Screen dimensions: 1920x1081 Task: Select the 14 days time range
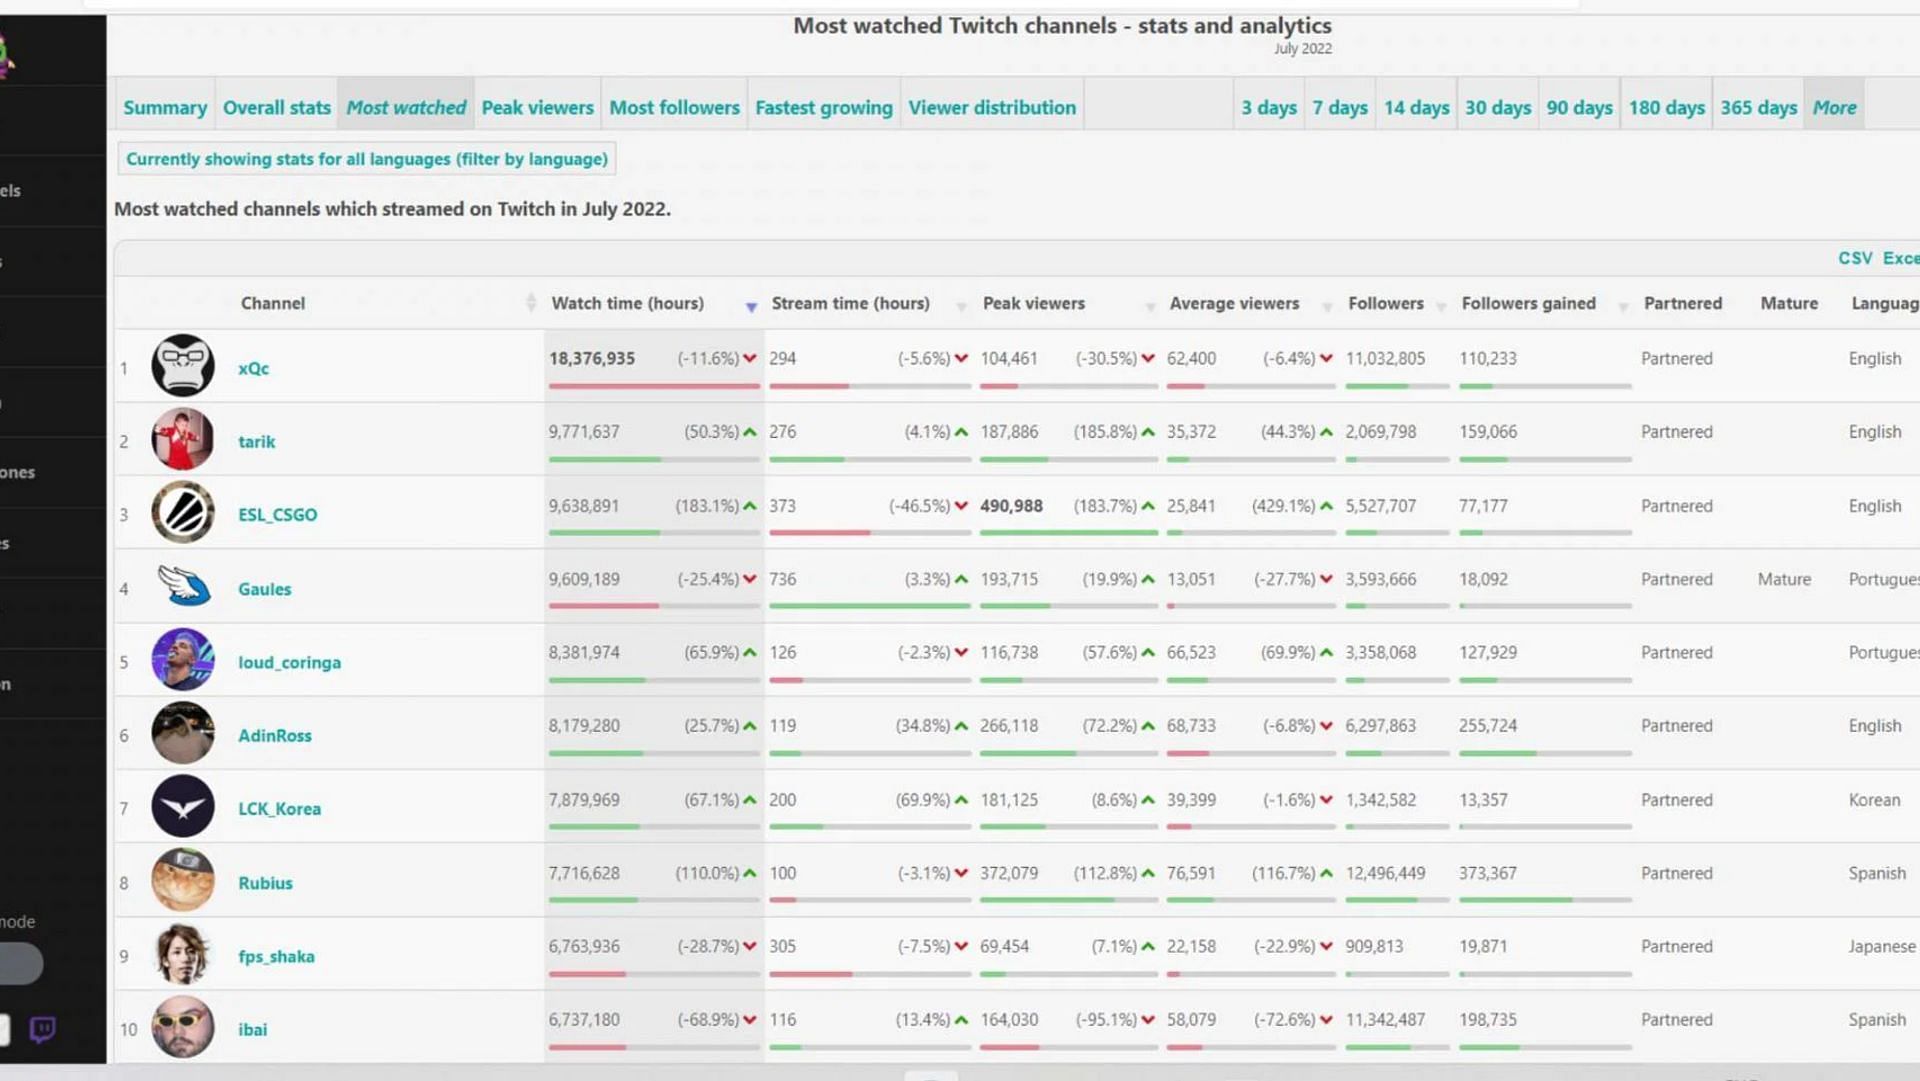pos(1416,107)
